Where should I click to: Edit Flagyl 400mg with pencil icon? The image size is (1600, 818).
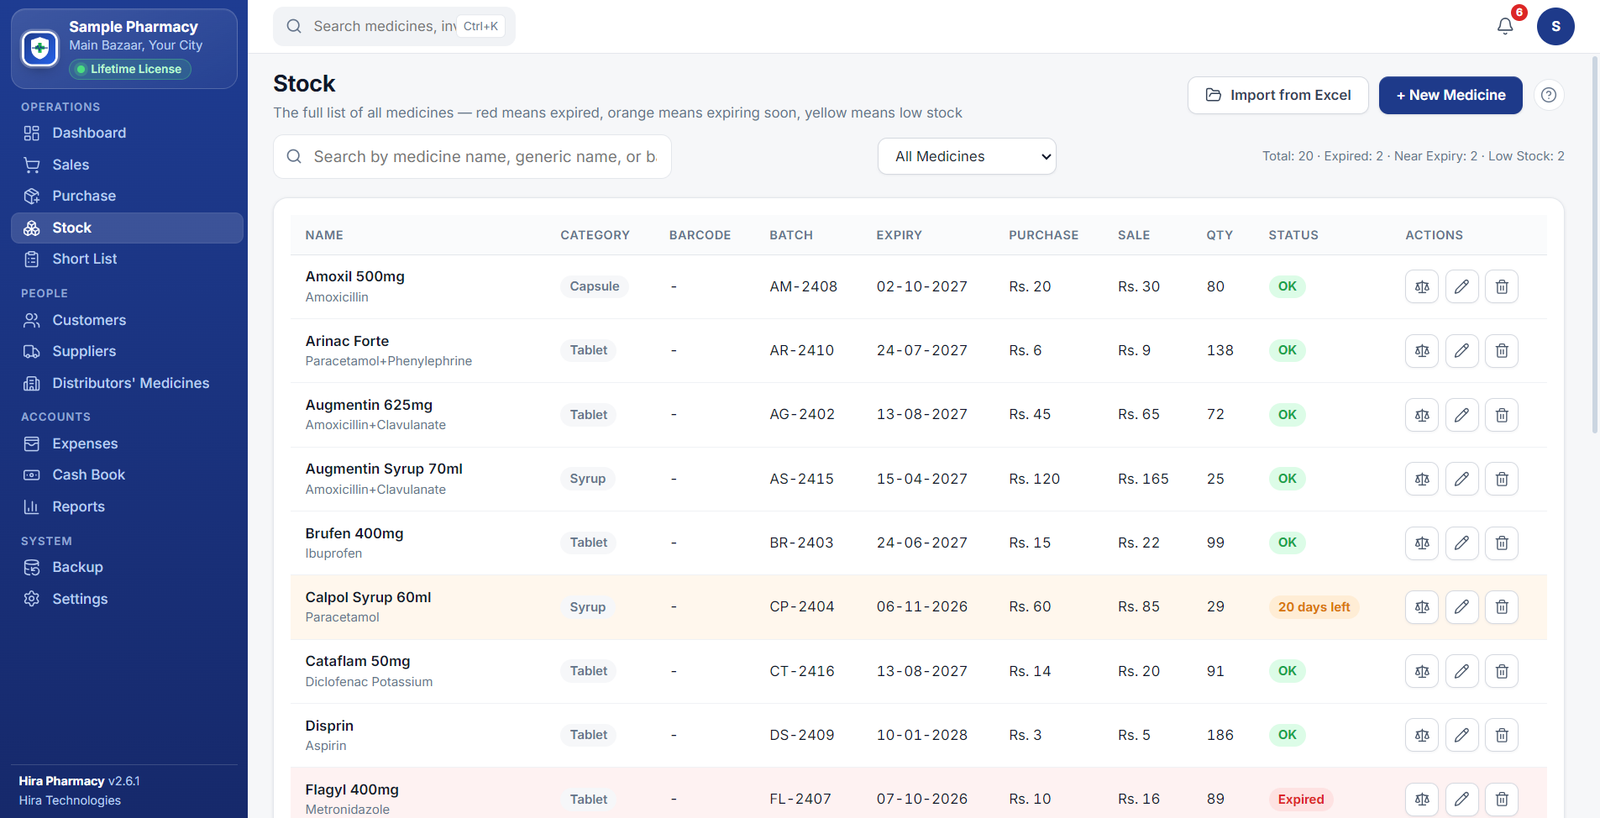pos(1462,799)
